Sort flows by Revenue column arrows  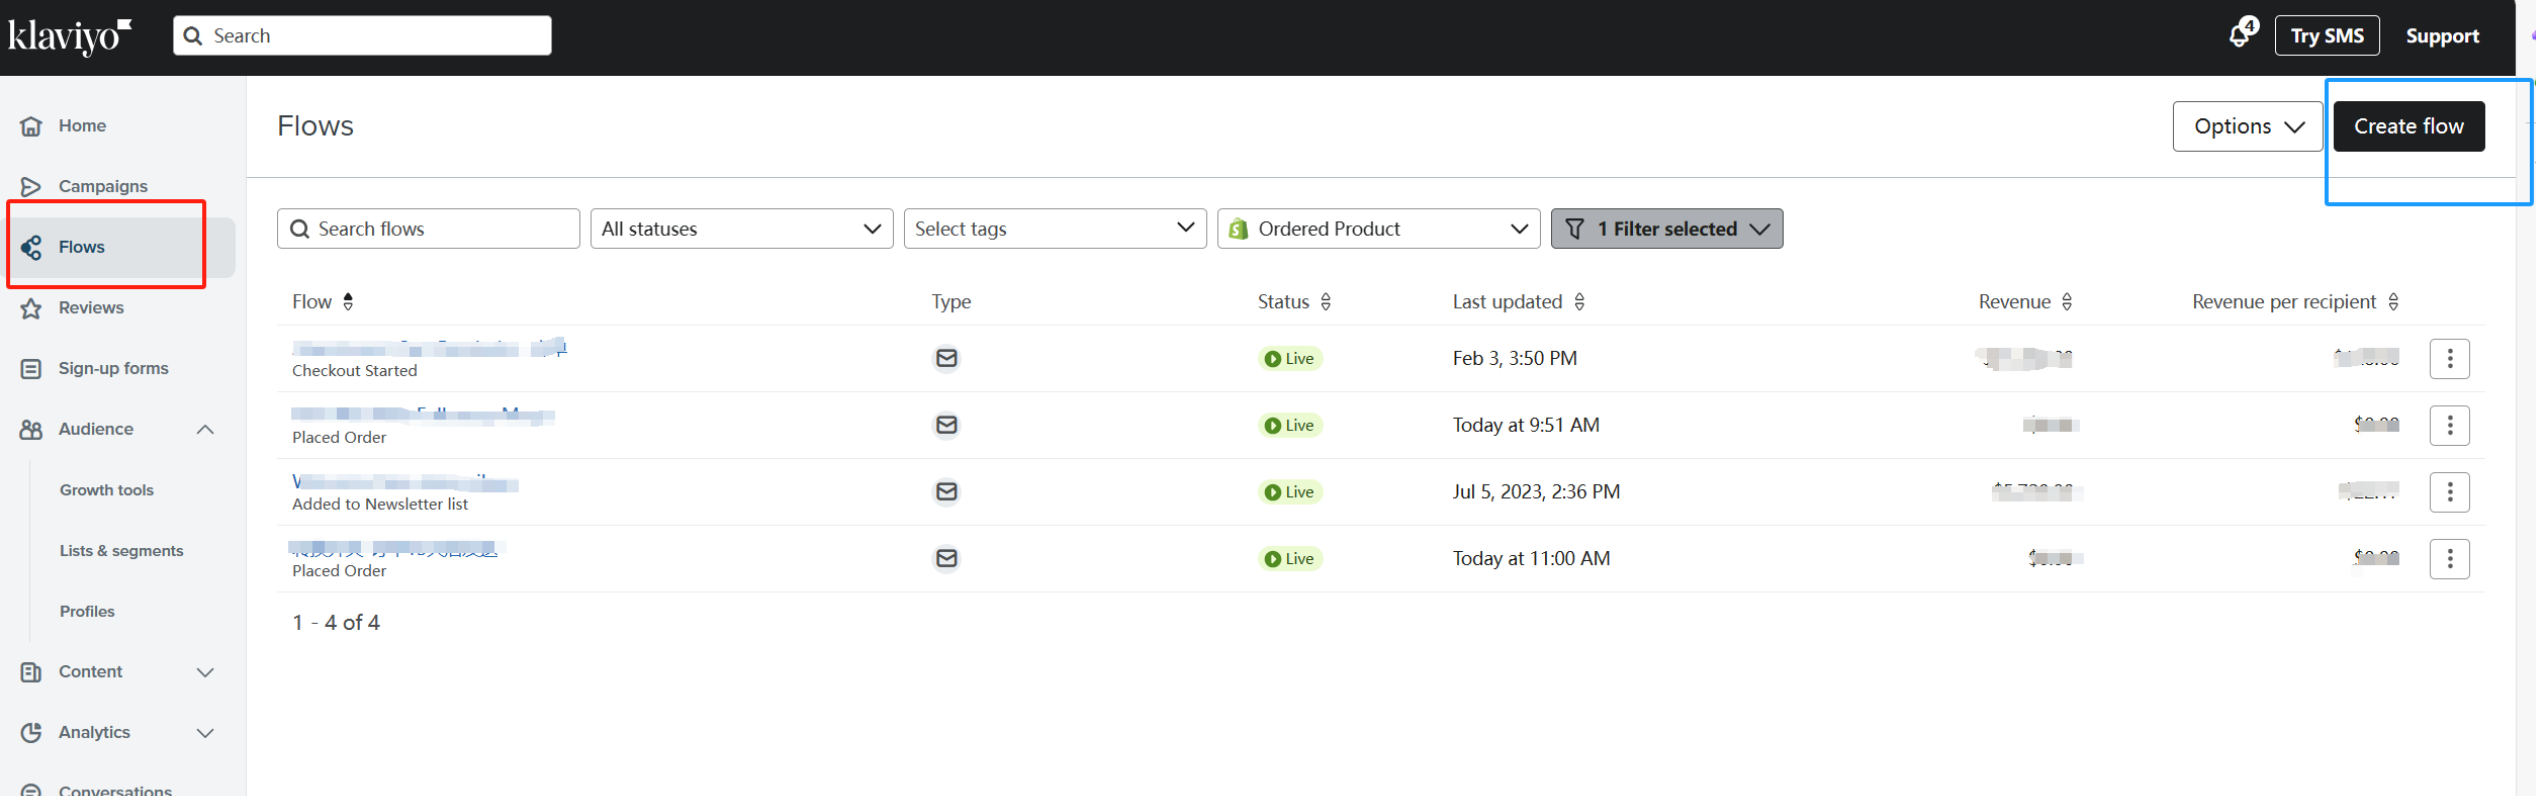(x=2066, y=302)
